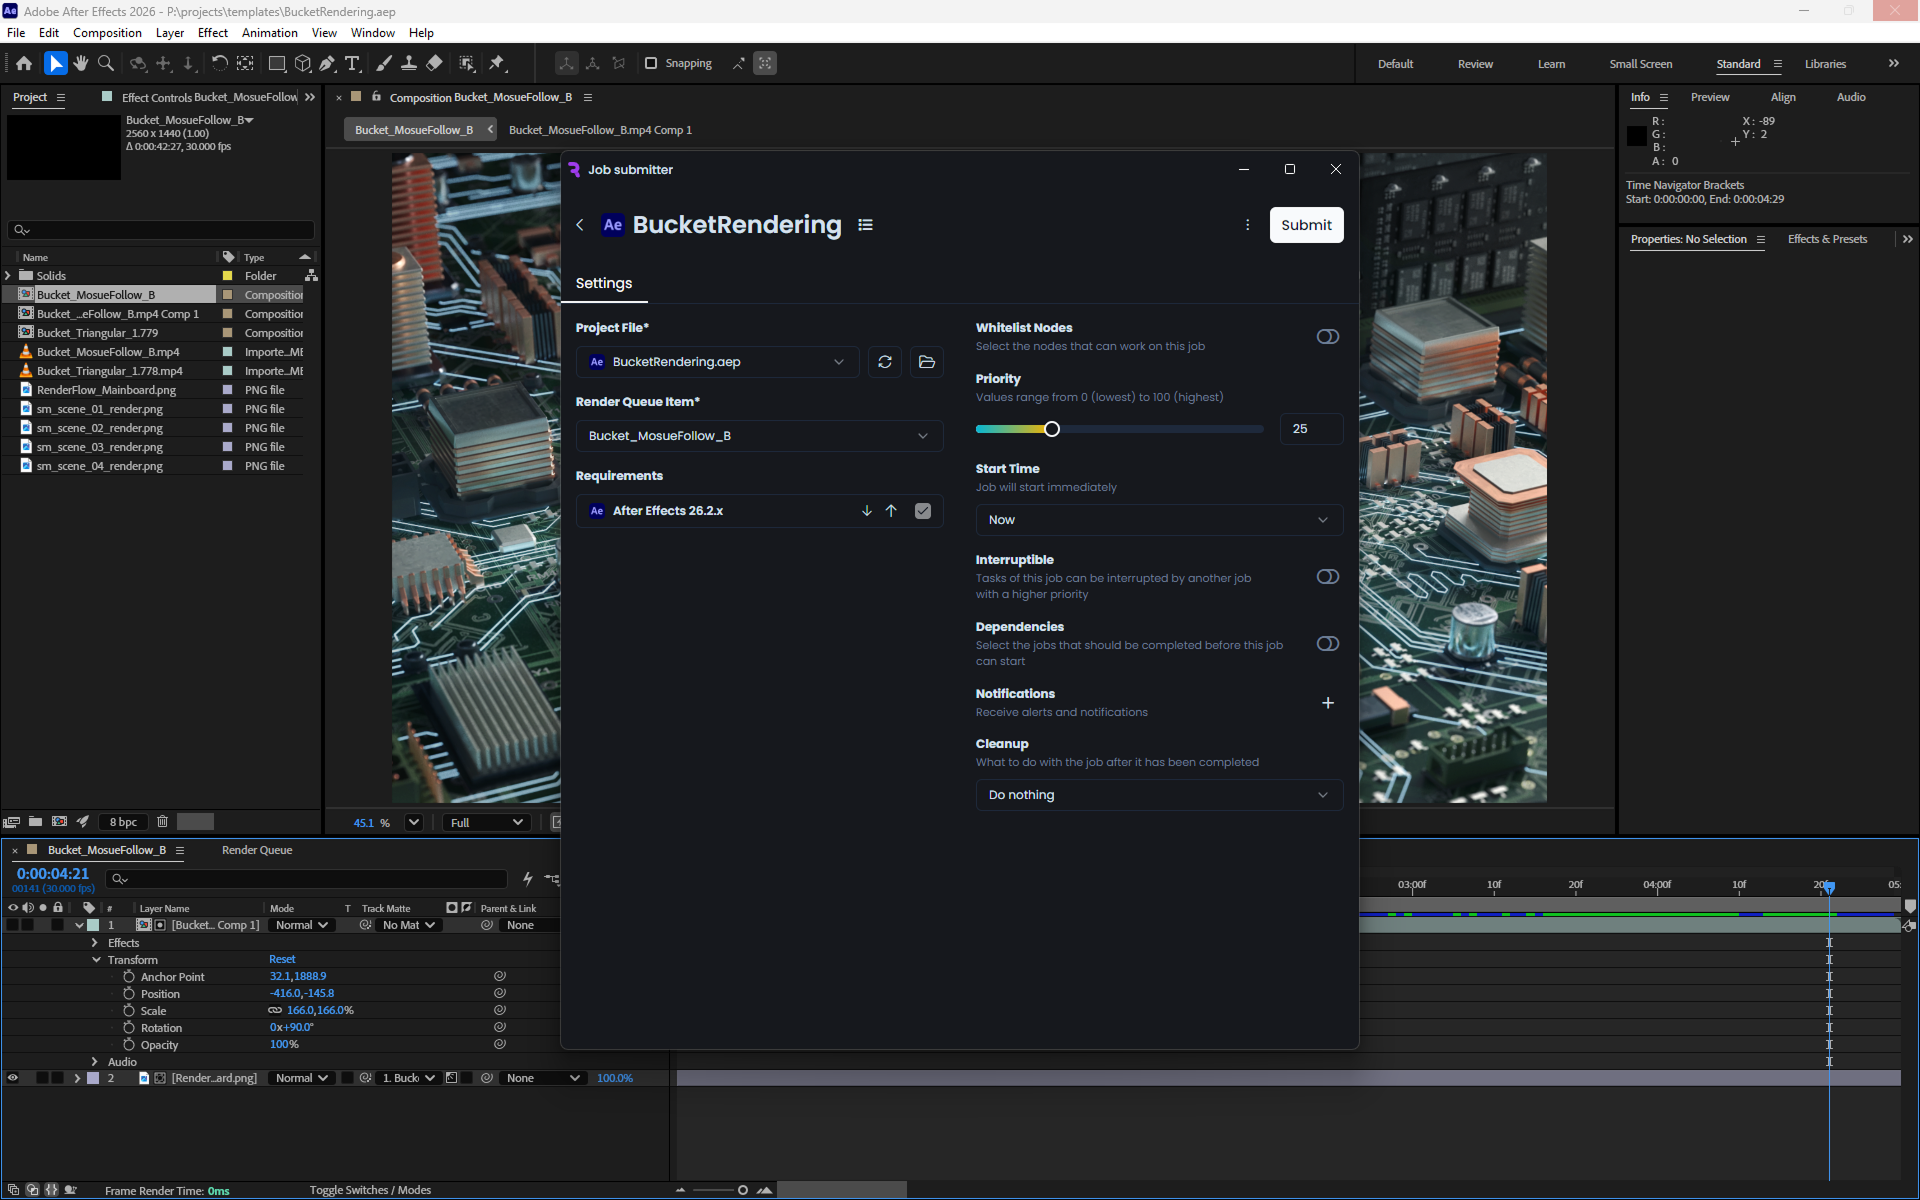Viewport: 1920px width, 1200px height.
Task: Open the Composition menu
Action: pos(107,33)
